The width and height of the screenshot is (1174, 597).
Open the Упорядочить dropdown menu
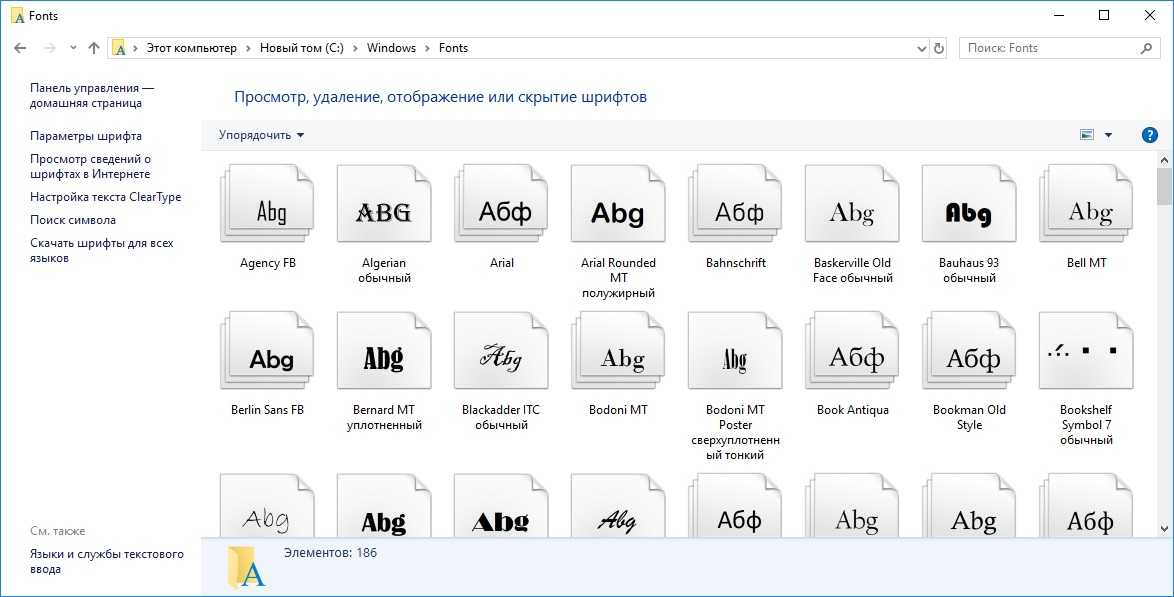click(261, 136)
